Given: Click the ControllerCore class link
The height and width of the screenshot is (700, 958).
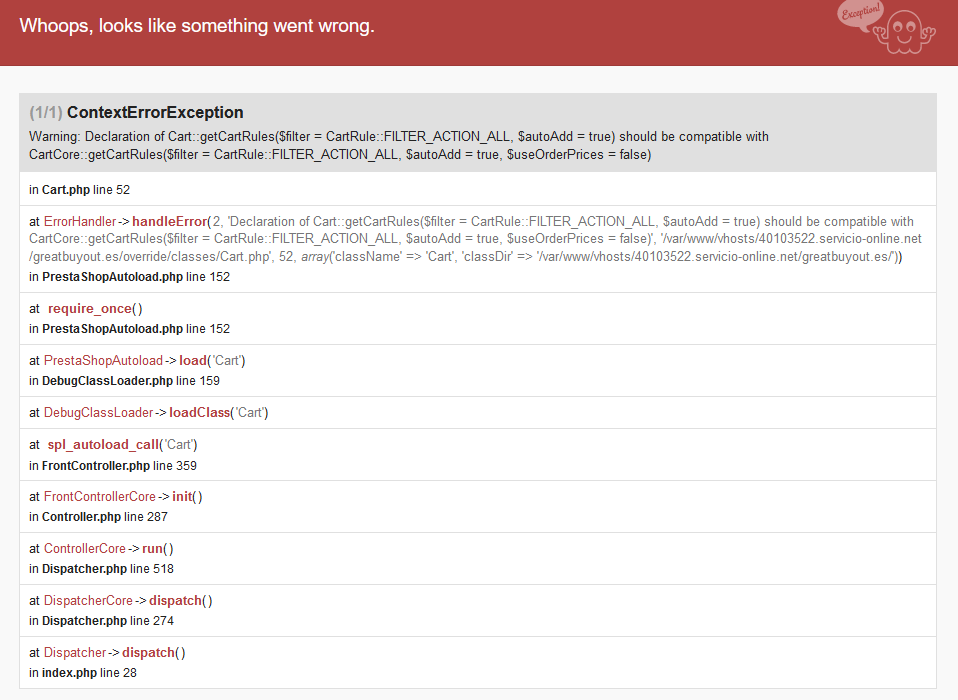Looking at the screenshot, I should pos(84,549).
